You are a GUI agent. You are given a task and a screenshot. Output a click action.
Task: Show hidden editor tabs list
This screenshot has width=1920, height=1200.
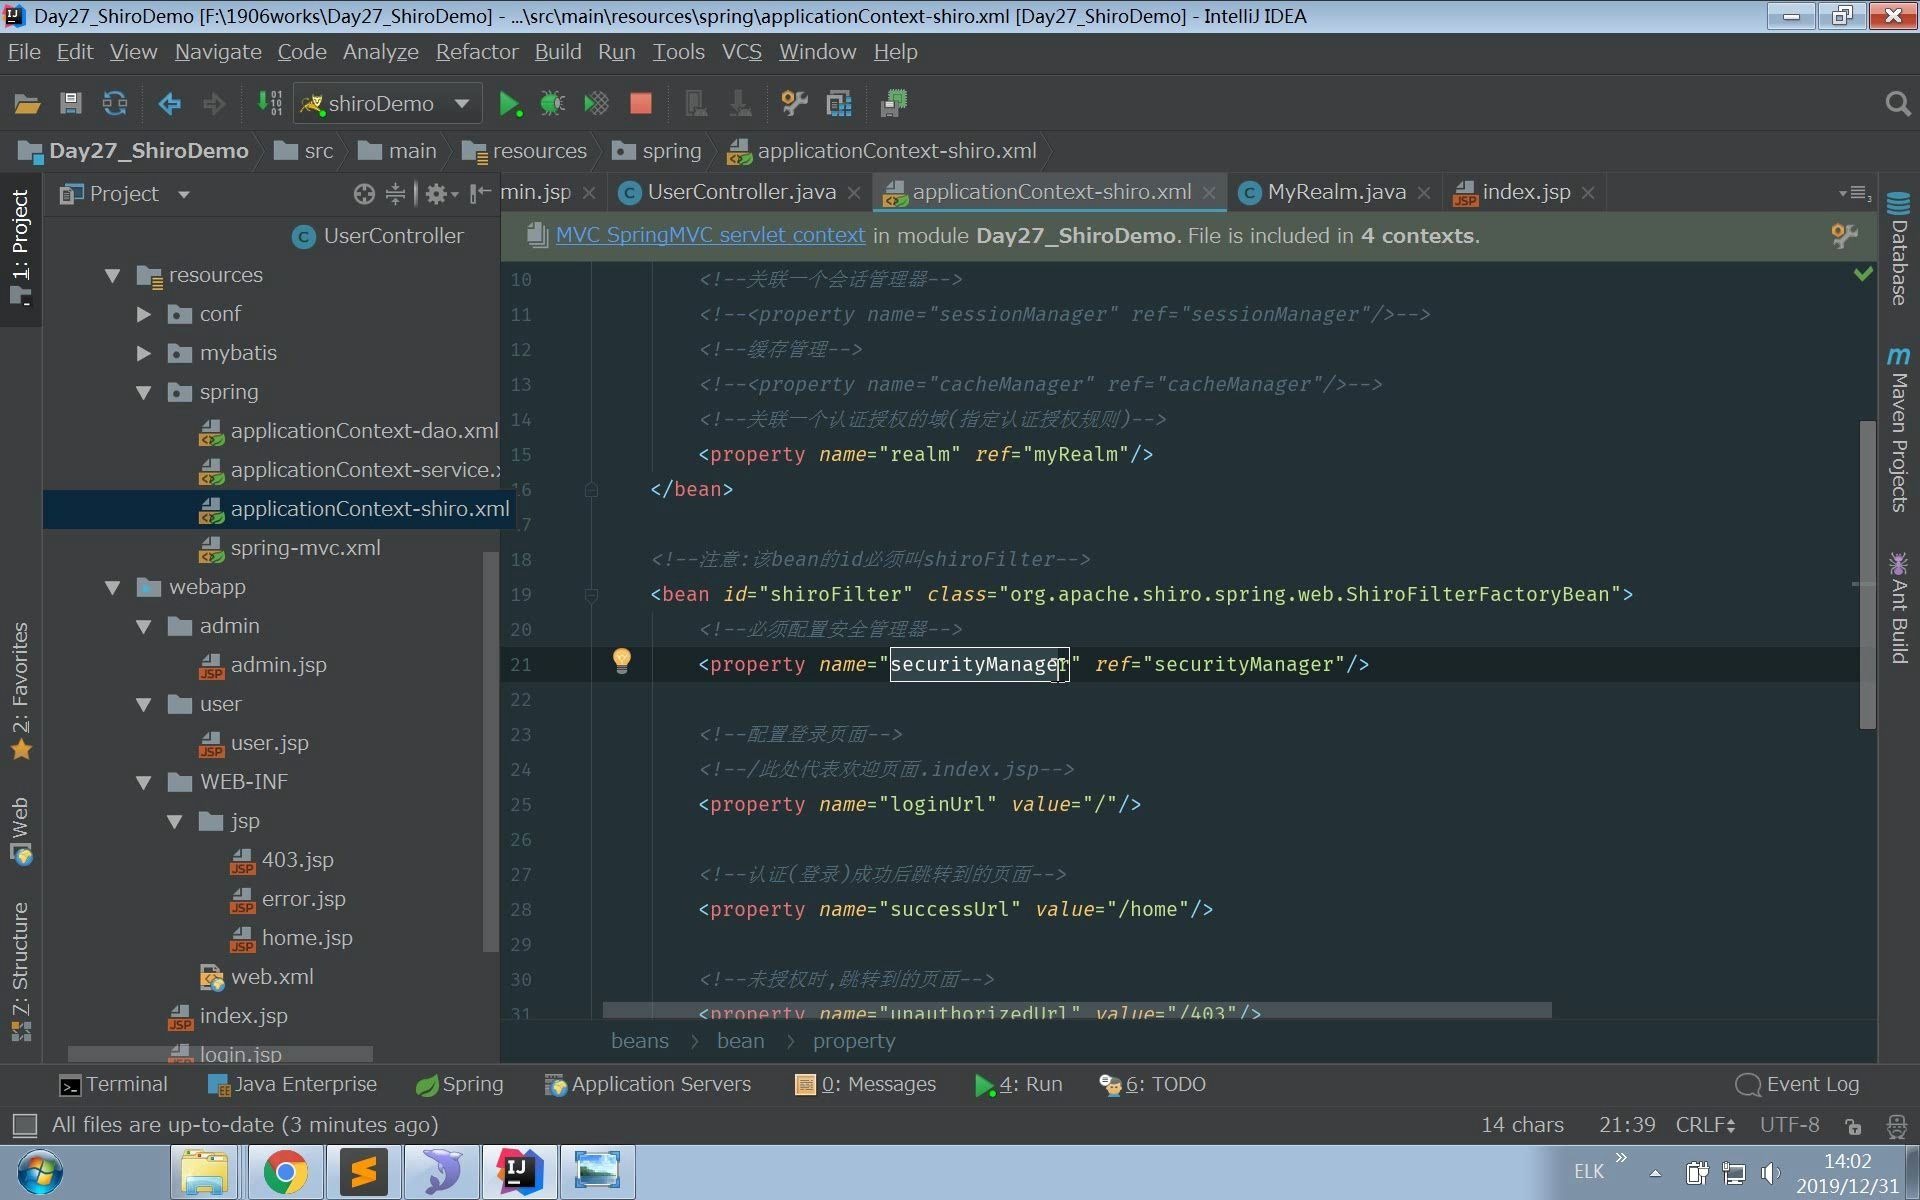pyautogui.click(x=1854, y=193)
